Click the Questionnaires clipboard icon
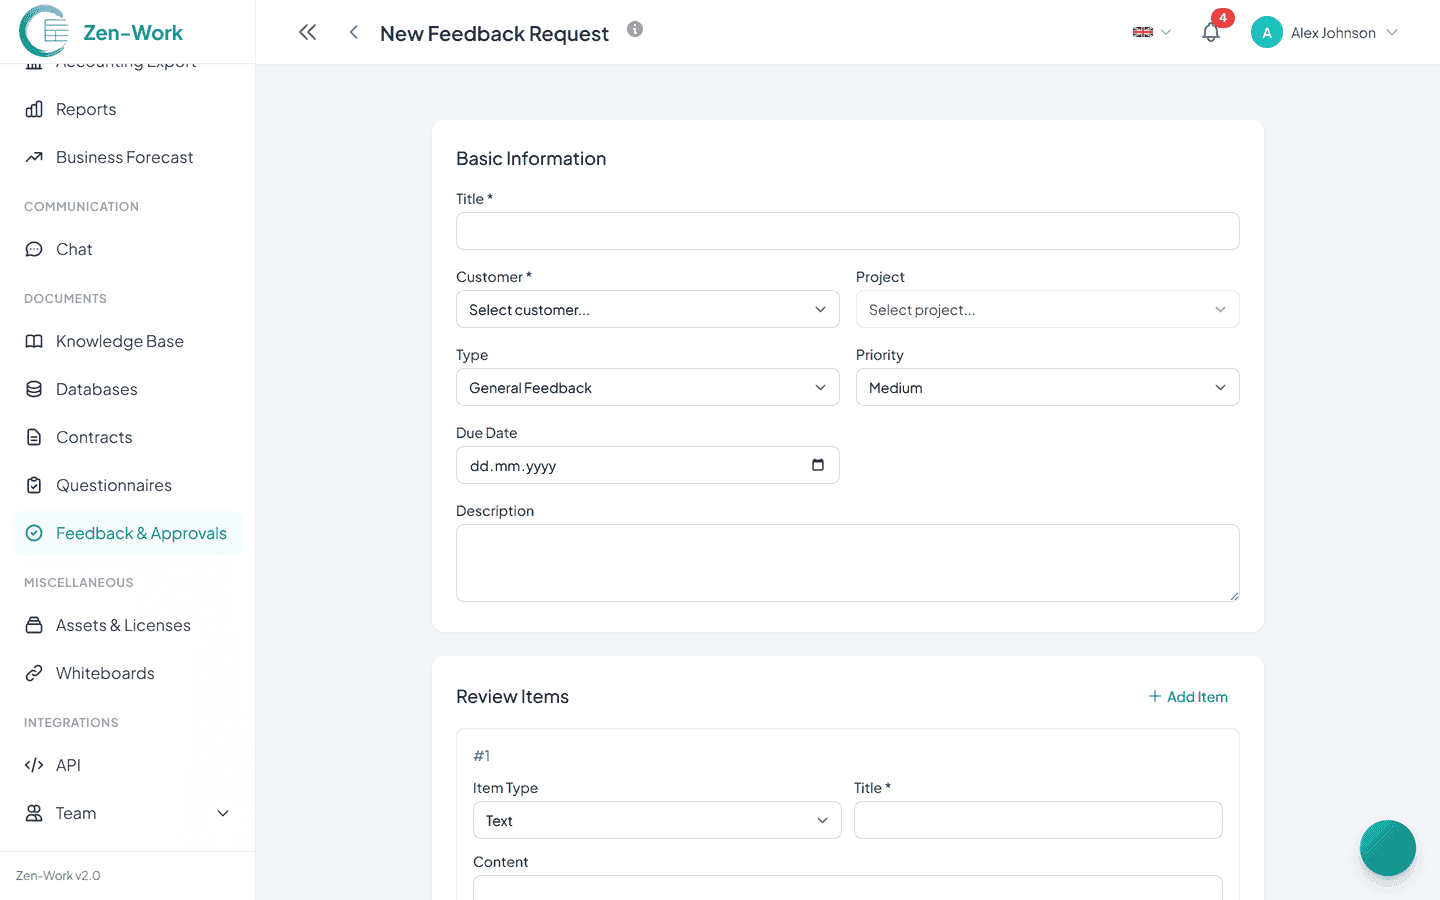The width and height of the screenshot is (1440, 900). [34, 485]
